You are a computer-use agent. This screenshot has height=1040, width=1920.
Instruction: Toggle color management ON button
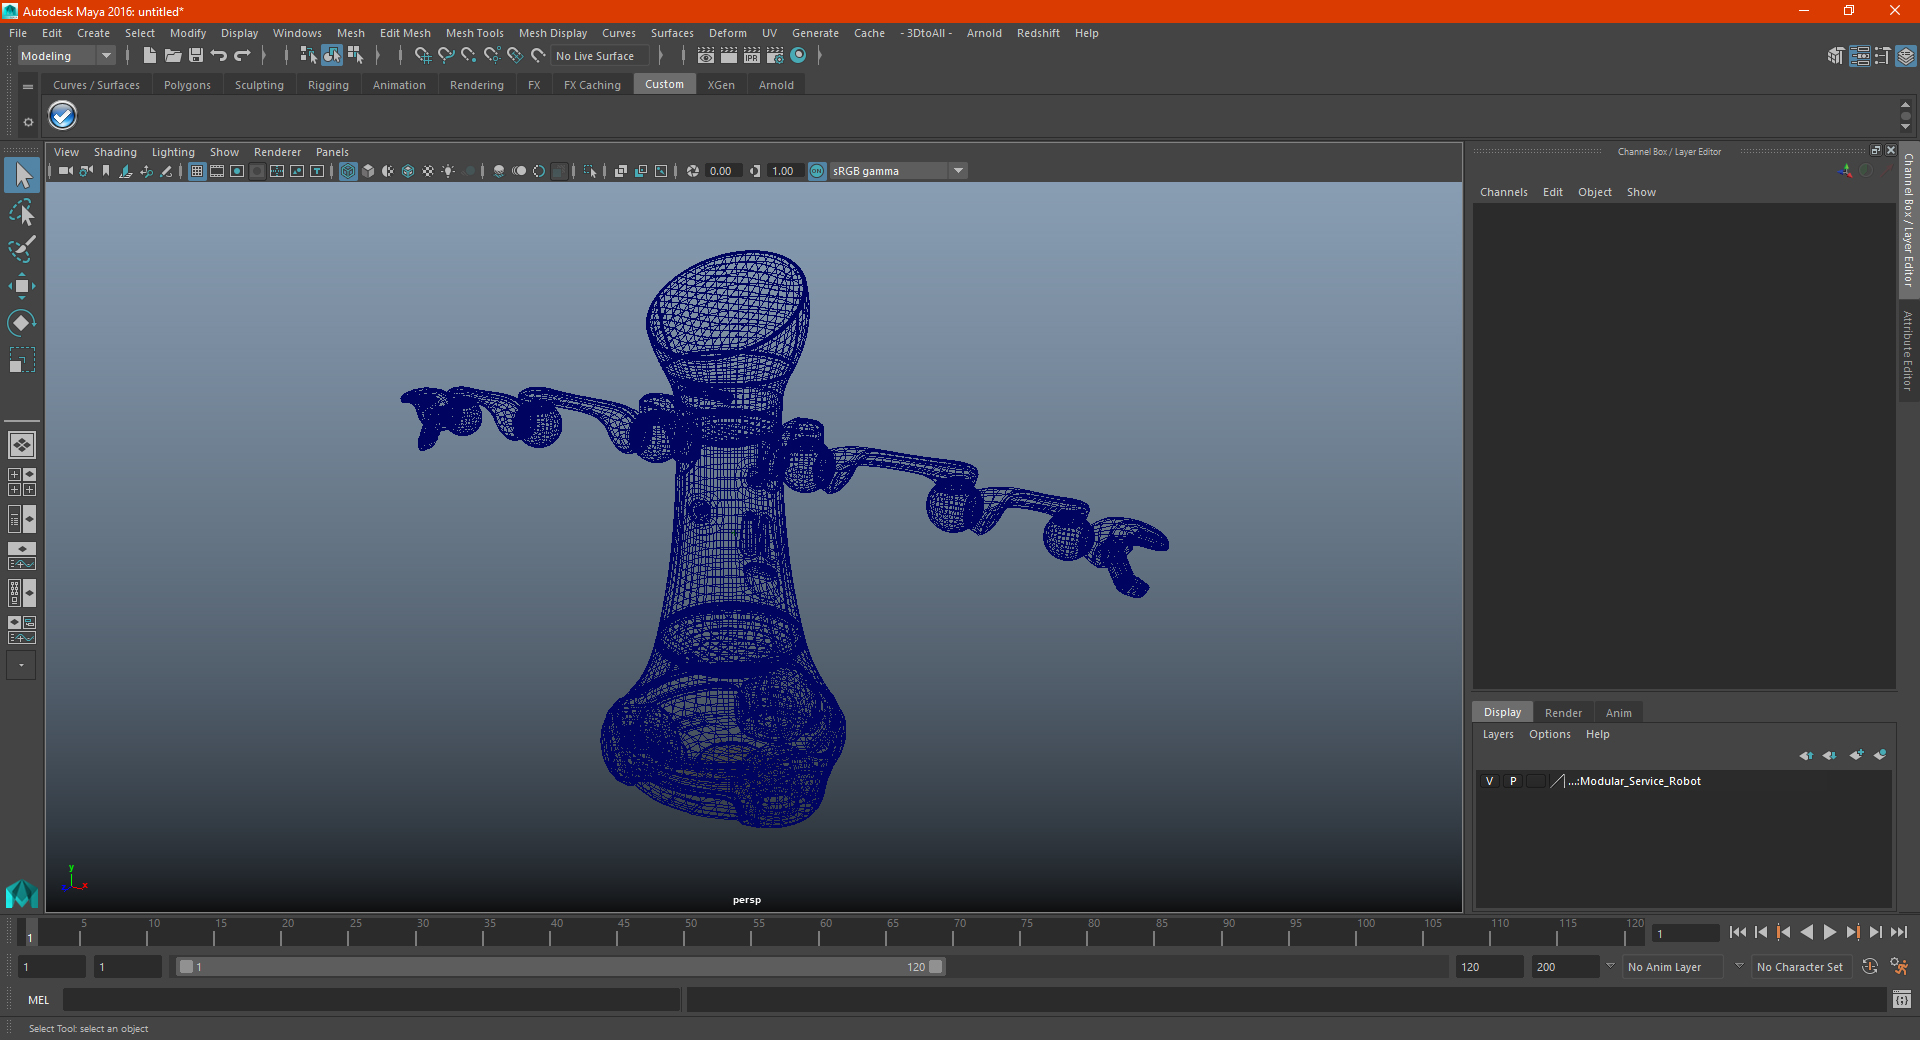click(x=817, y=171)
